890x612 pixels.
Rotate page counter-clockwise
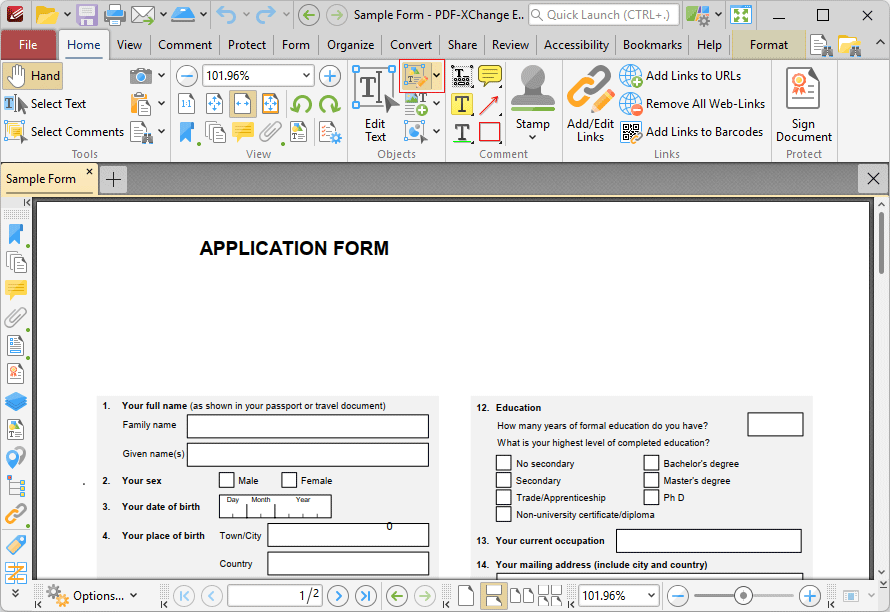coord(301,104)
